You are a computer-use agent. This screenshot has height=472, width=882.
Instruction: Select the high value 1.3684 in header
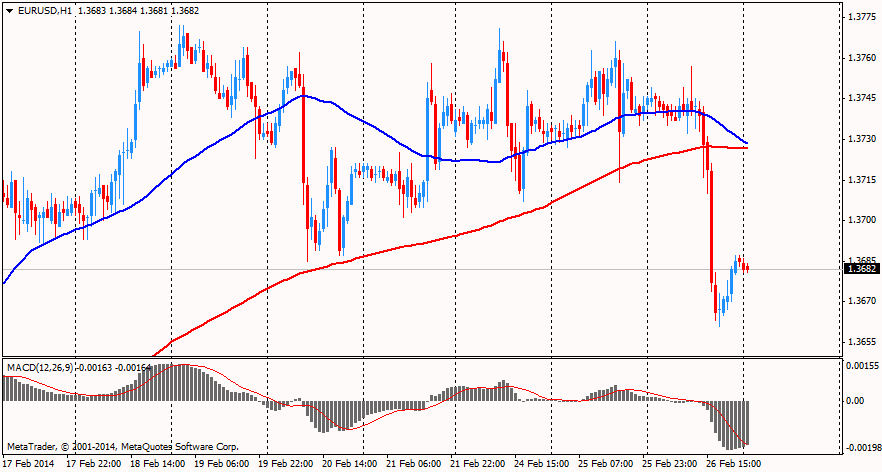[123, 11]
